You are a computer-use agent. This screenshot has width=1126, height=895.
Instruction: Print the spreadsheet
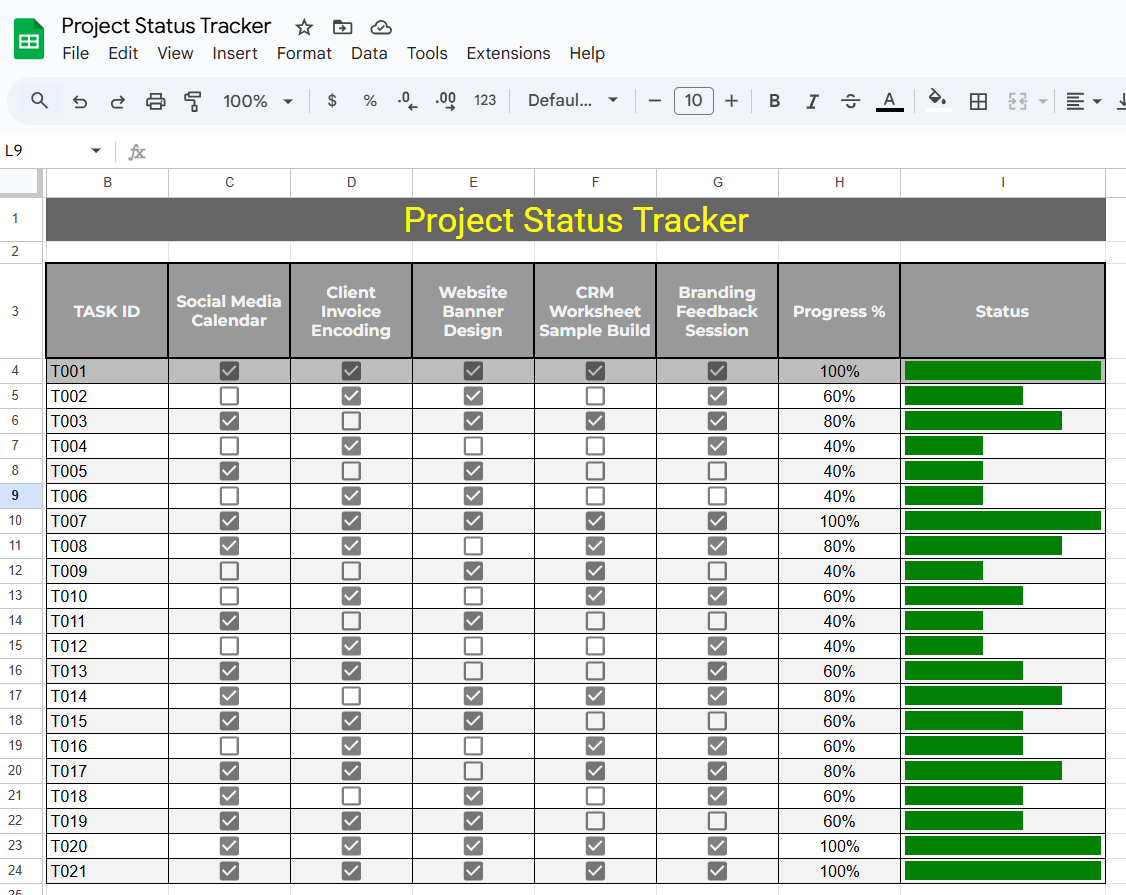pyautogui.click(x=156, y=101)
